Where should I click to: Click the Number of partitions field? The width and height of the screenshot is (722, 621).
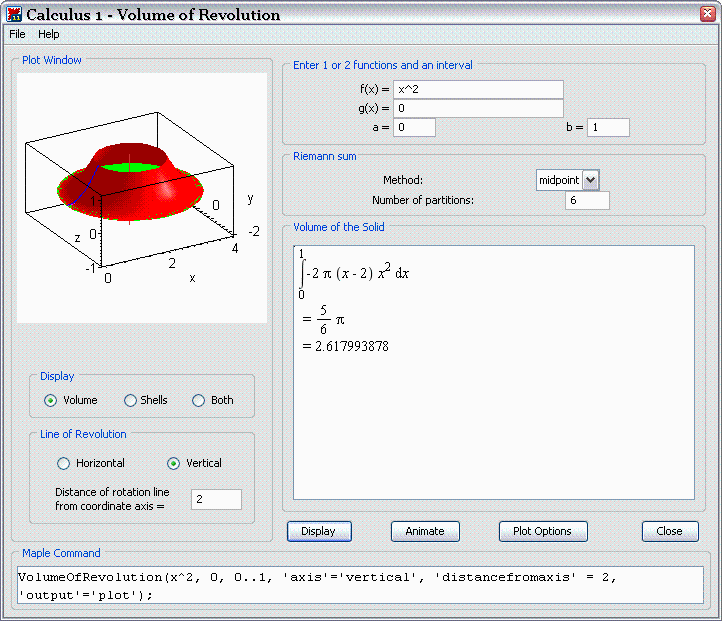(x=587, y=200)
